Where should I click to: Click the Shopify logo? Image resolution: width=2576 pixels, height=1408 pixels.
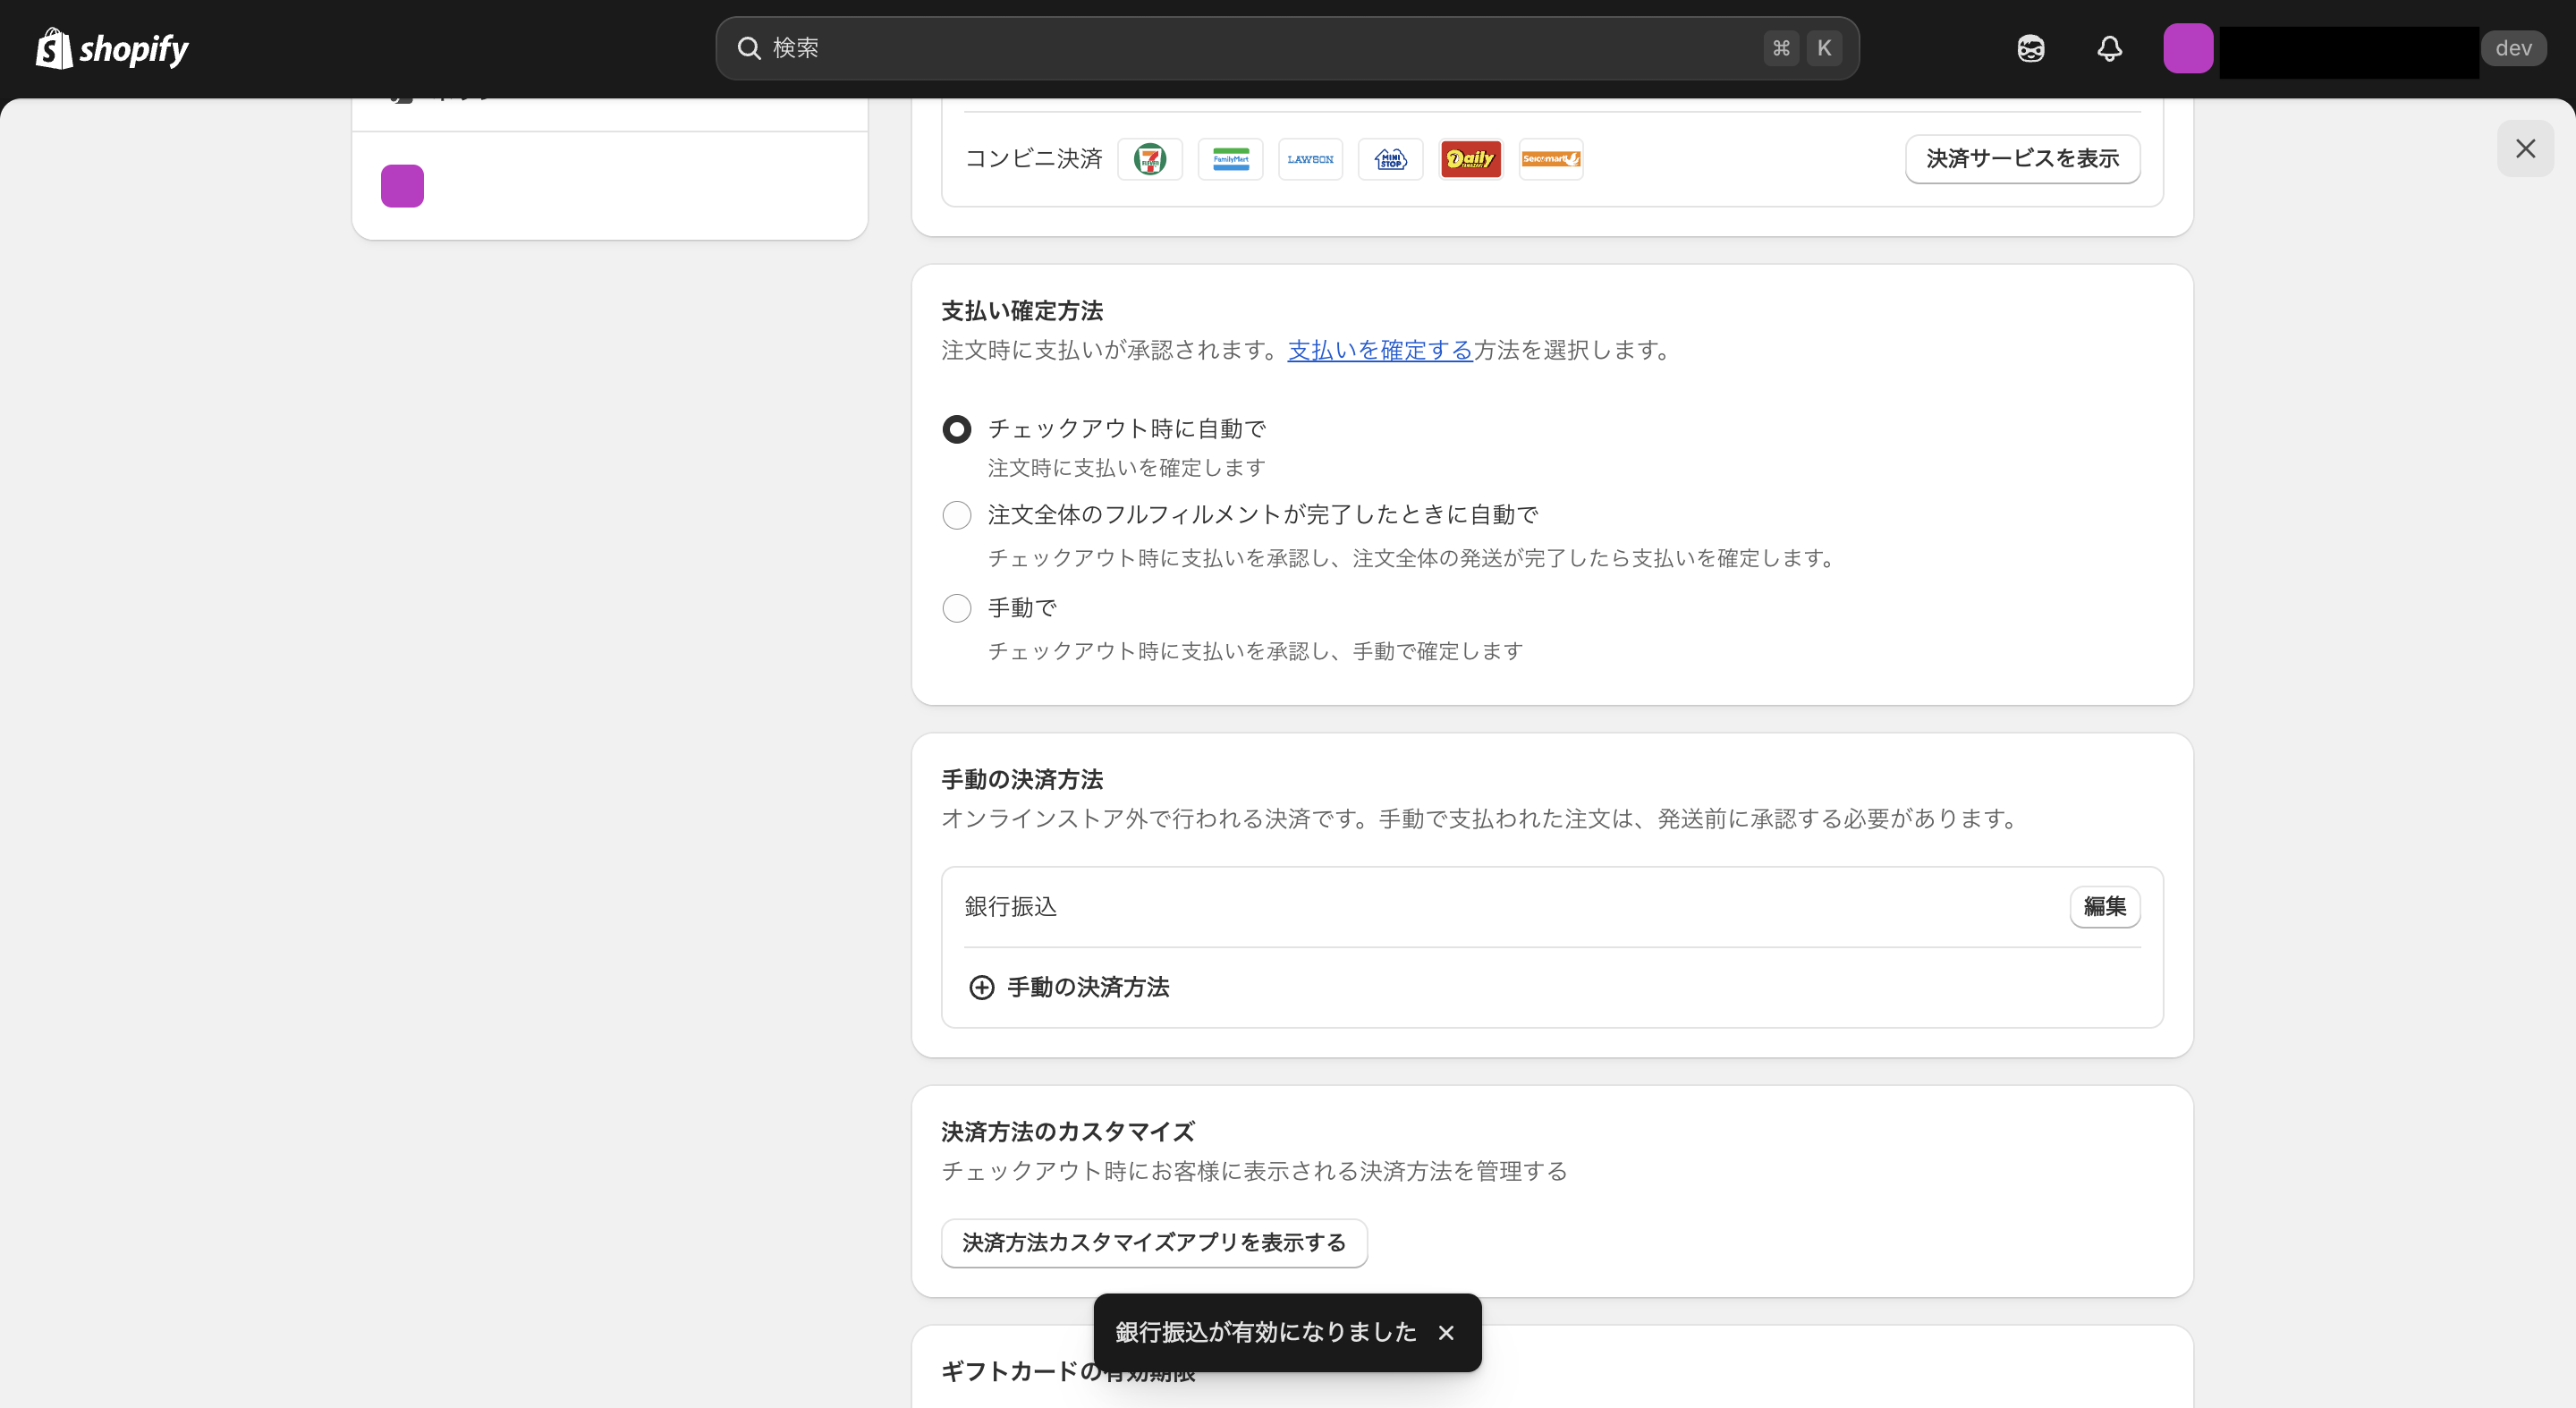point(112,48)
